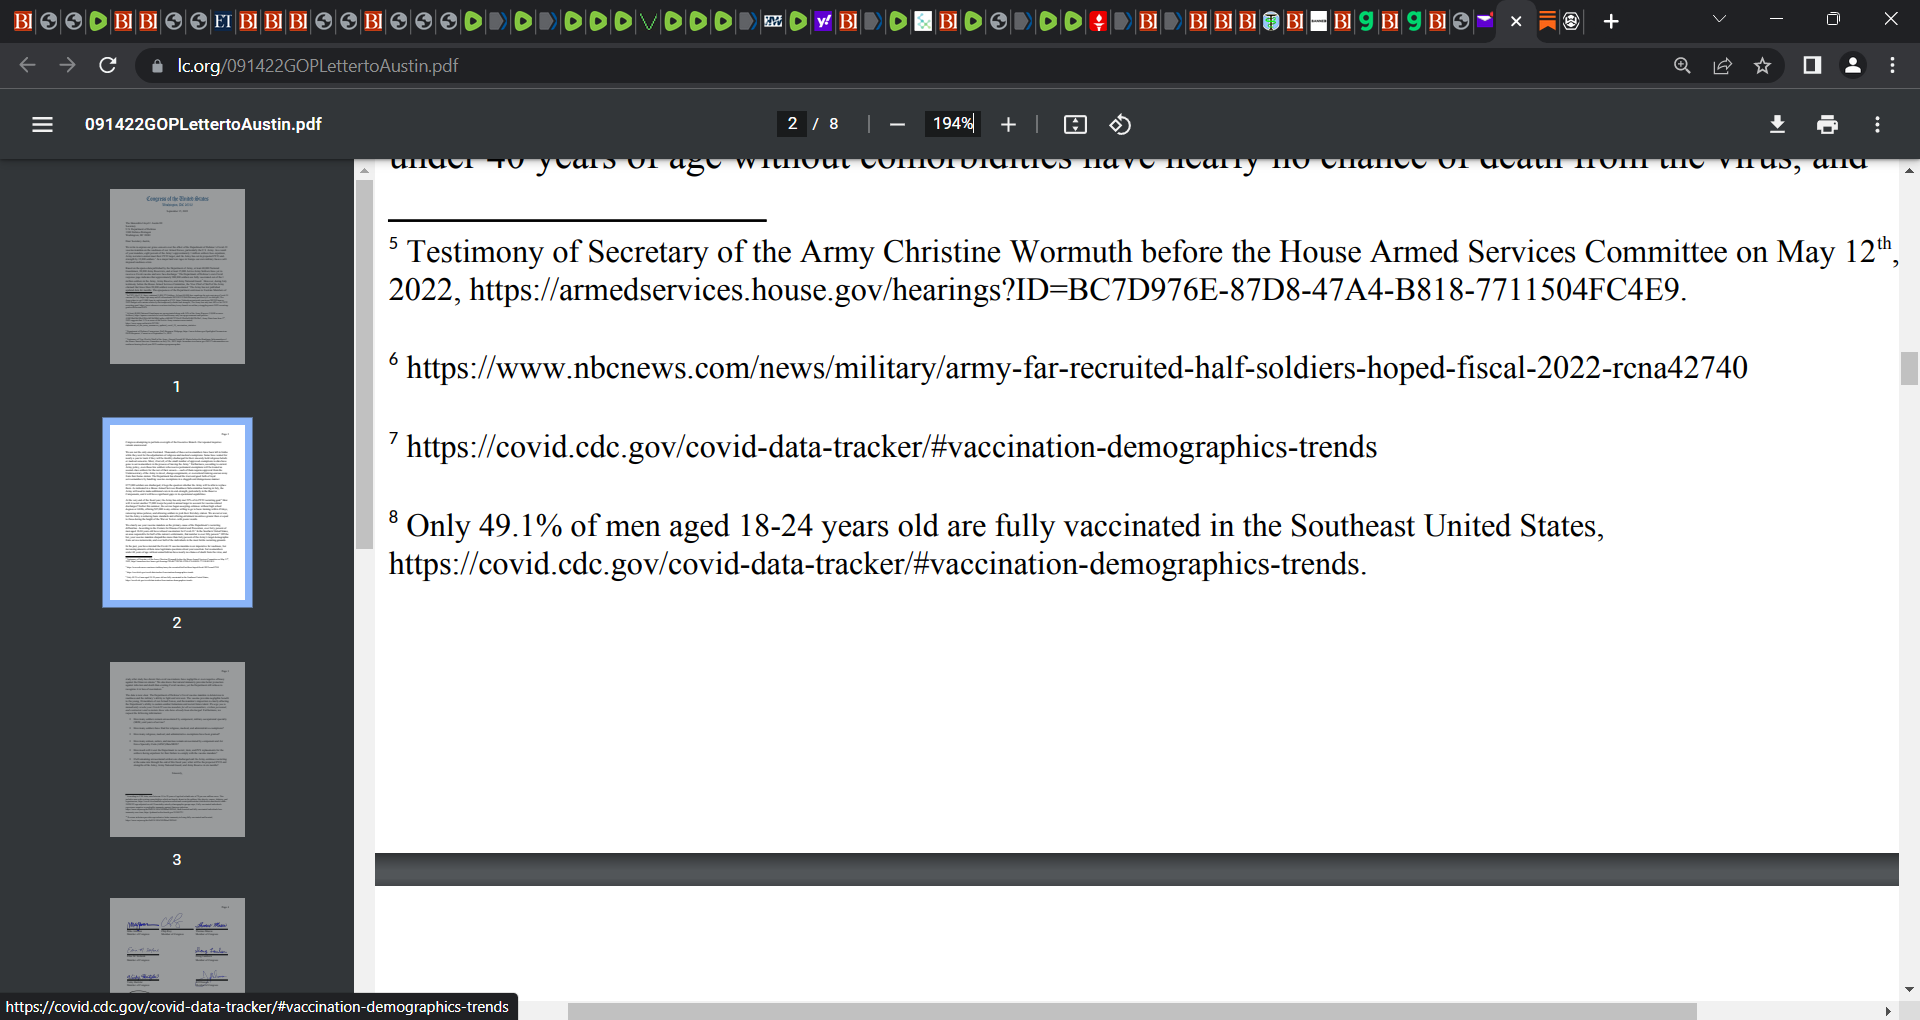Switch to the first browser tab
The height and width of the screenshot is (1020, 1920).
[x=23, y=21]
